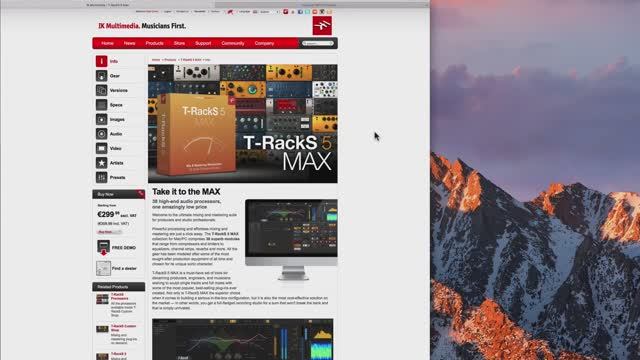Open the Specs section icon
Viewport: 640px width, 360px height.
[x=102, y=105]
